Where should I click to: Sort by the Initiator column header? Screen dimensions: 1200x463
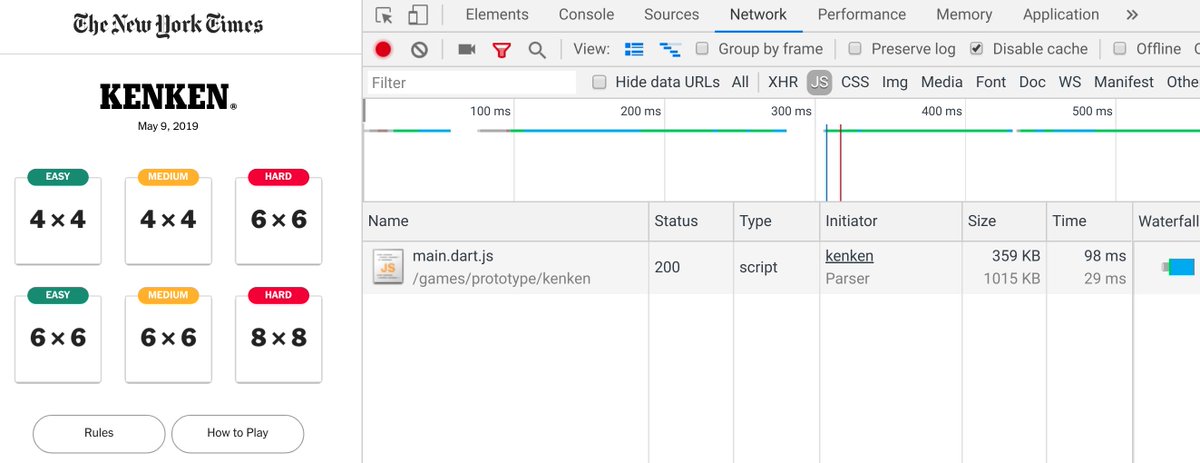pos(890,221)
